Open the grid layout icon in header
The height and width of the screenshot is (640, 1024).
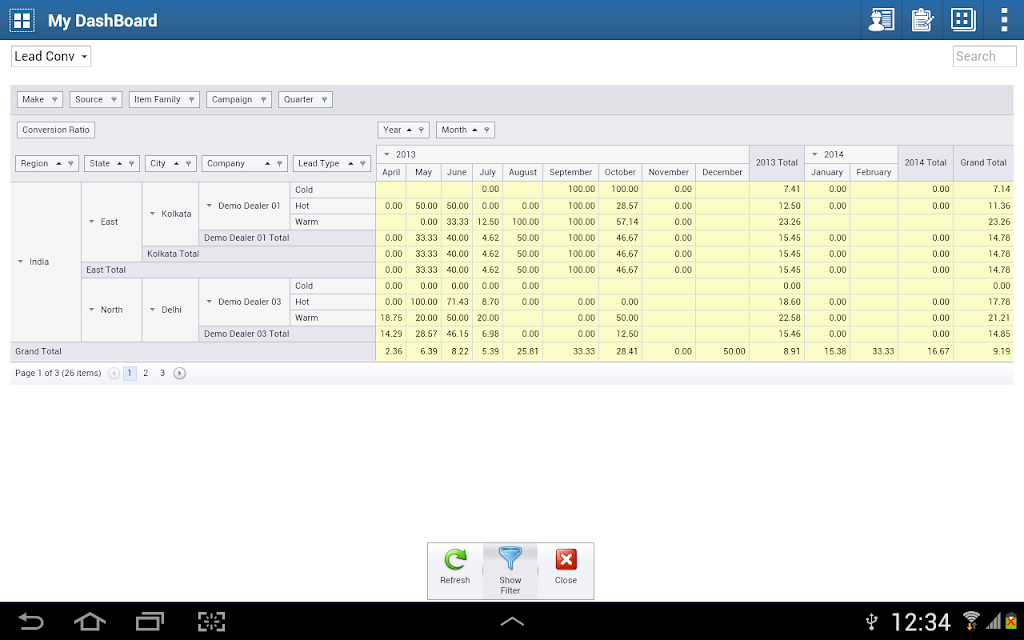(x=963, y=20)
